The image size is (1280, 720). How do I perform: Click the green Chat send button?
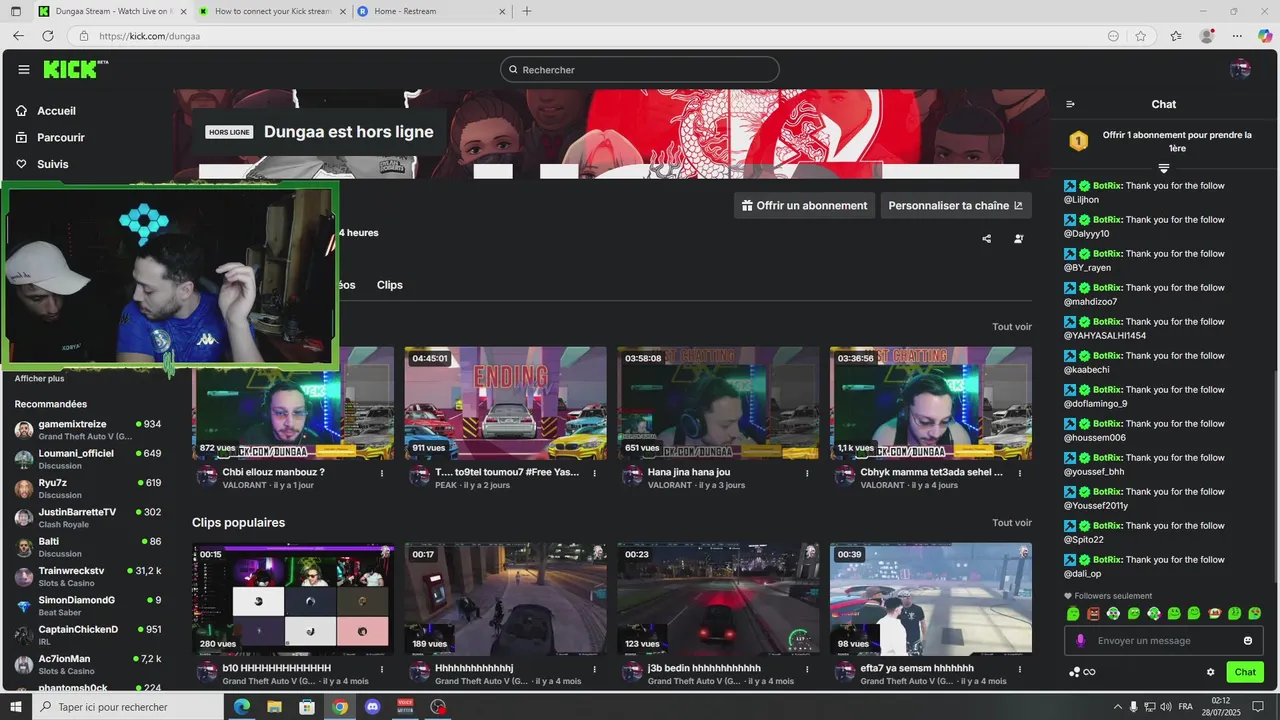[1245, 672]
